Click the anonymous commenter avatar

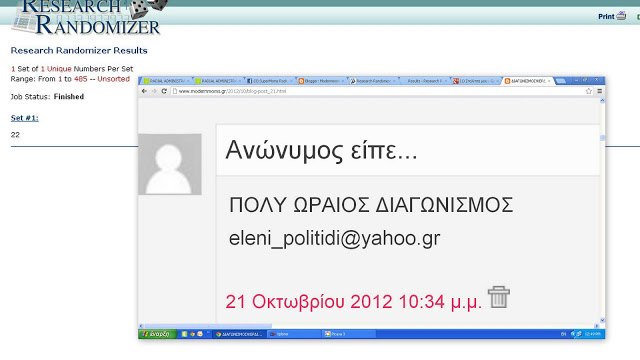point(170,164)
